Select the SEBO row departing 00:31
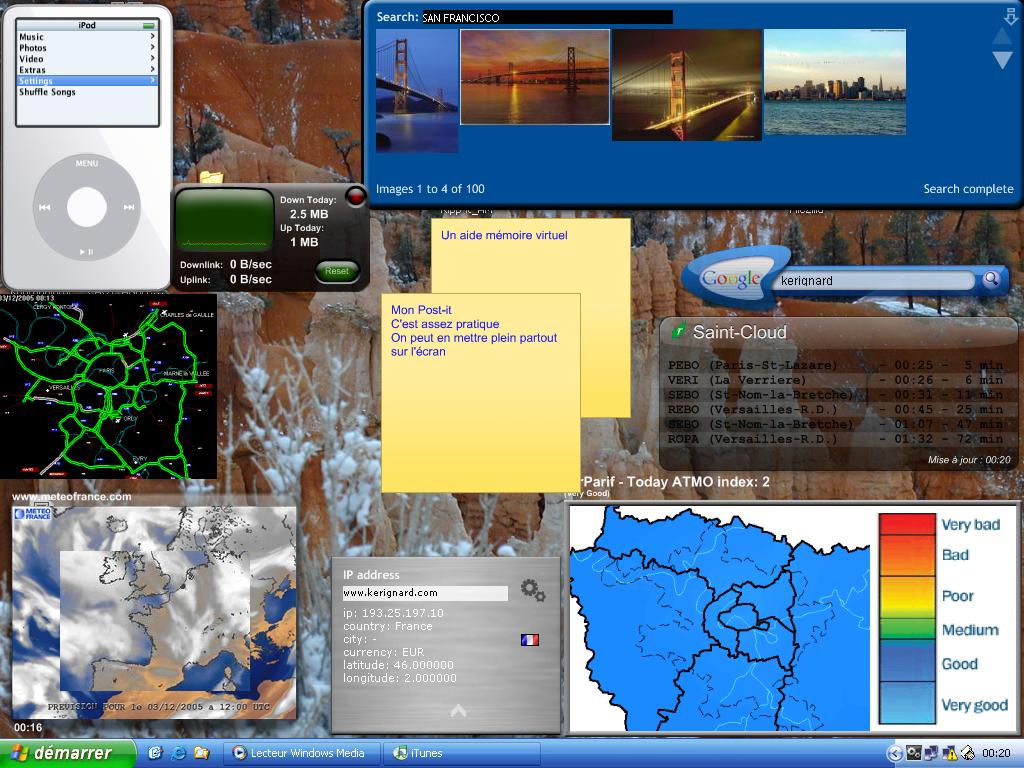The image size is (1024, 768). click(x=835, y=395)
